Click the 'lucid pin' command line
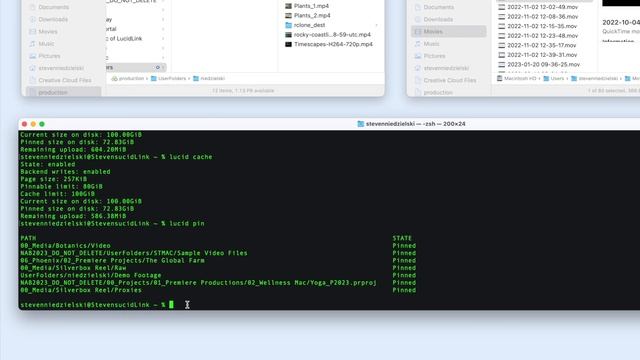 tap(113, 224)
